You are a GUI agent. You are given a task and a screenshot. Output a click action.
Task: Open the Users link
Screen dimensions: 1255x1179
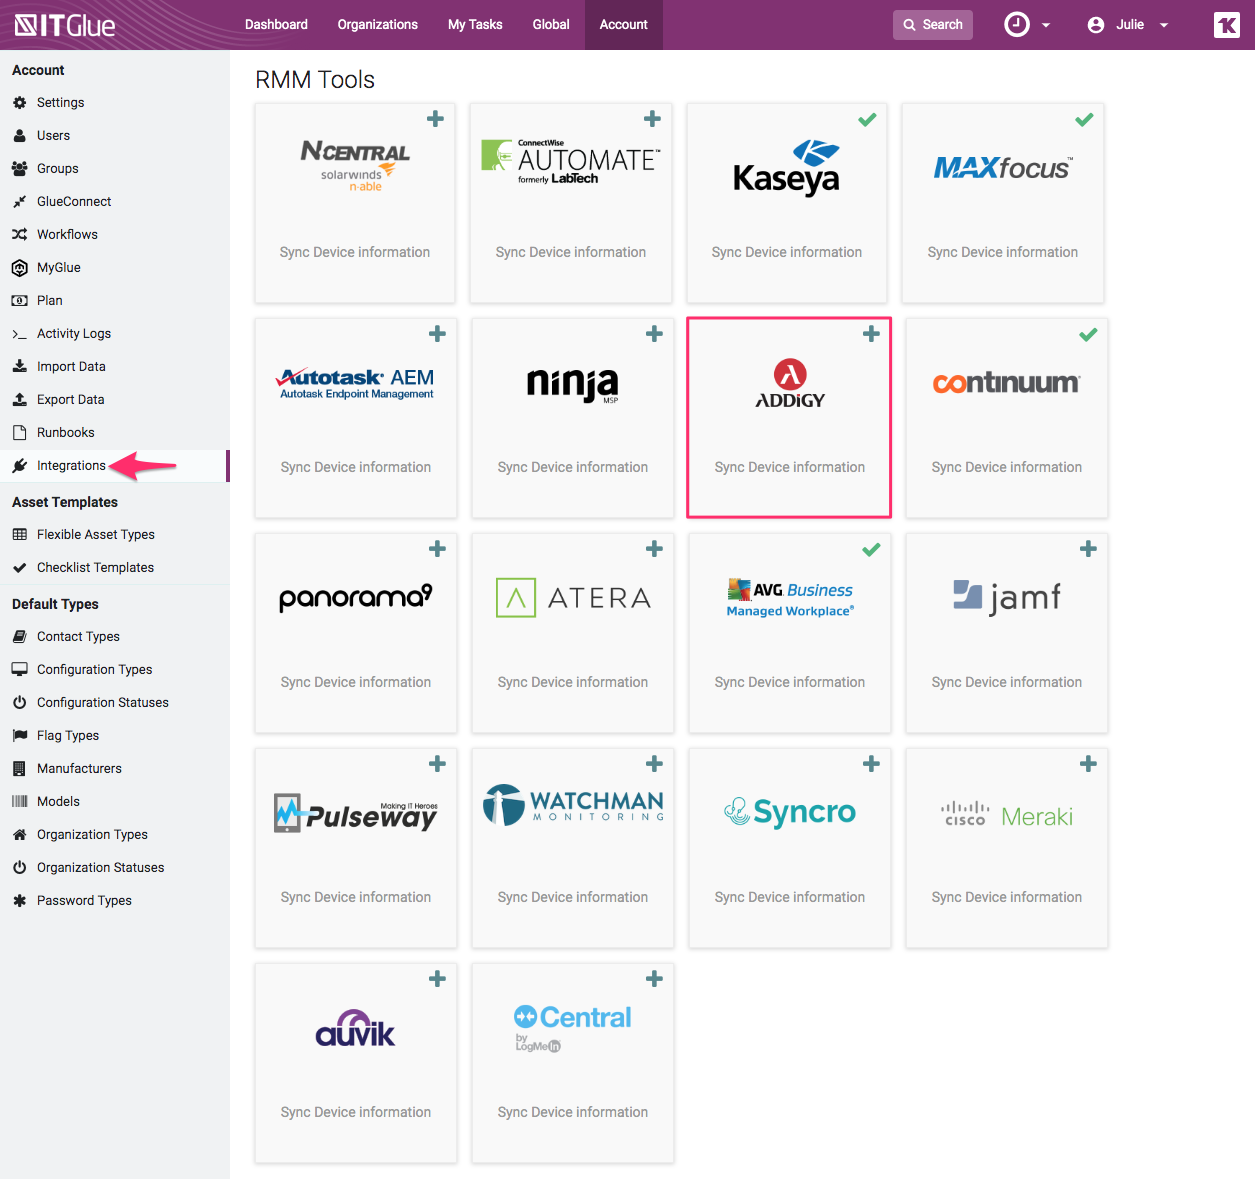coord(53,136)
